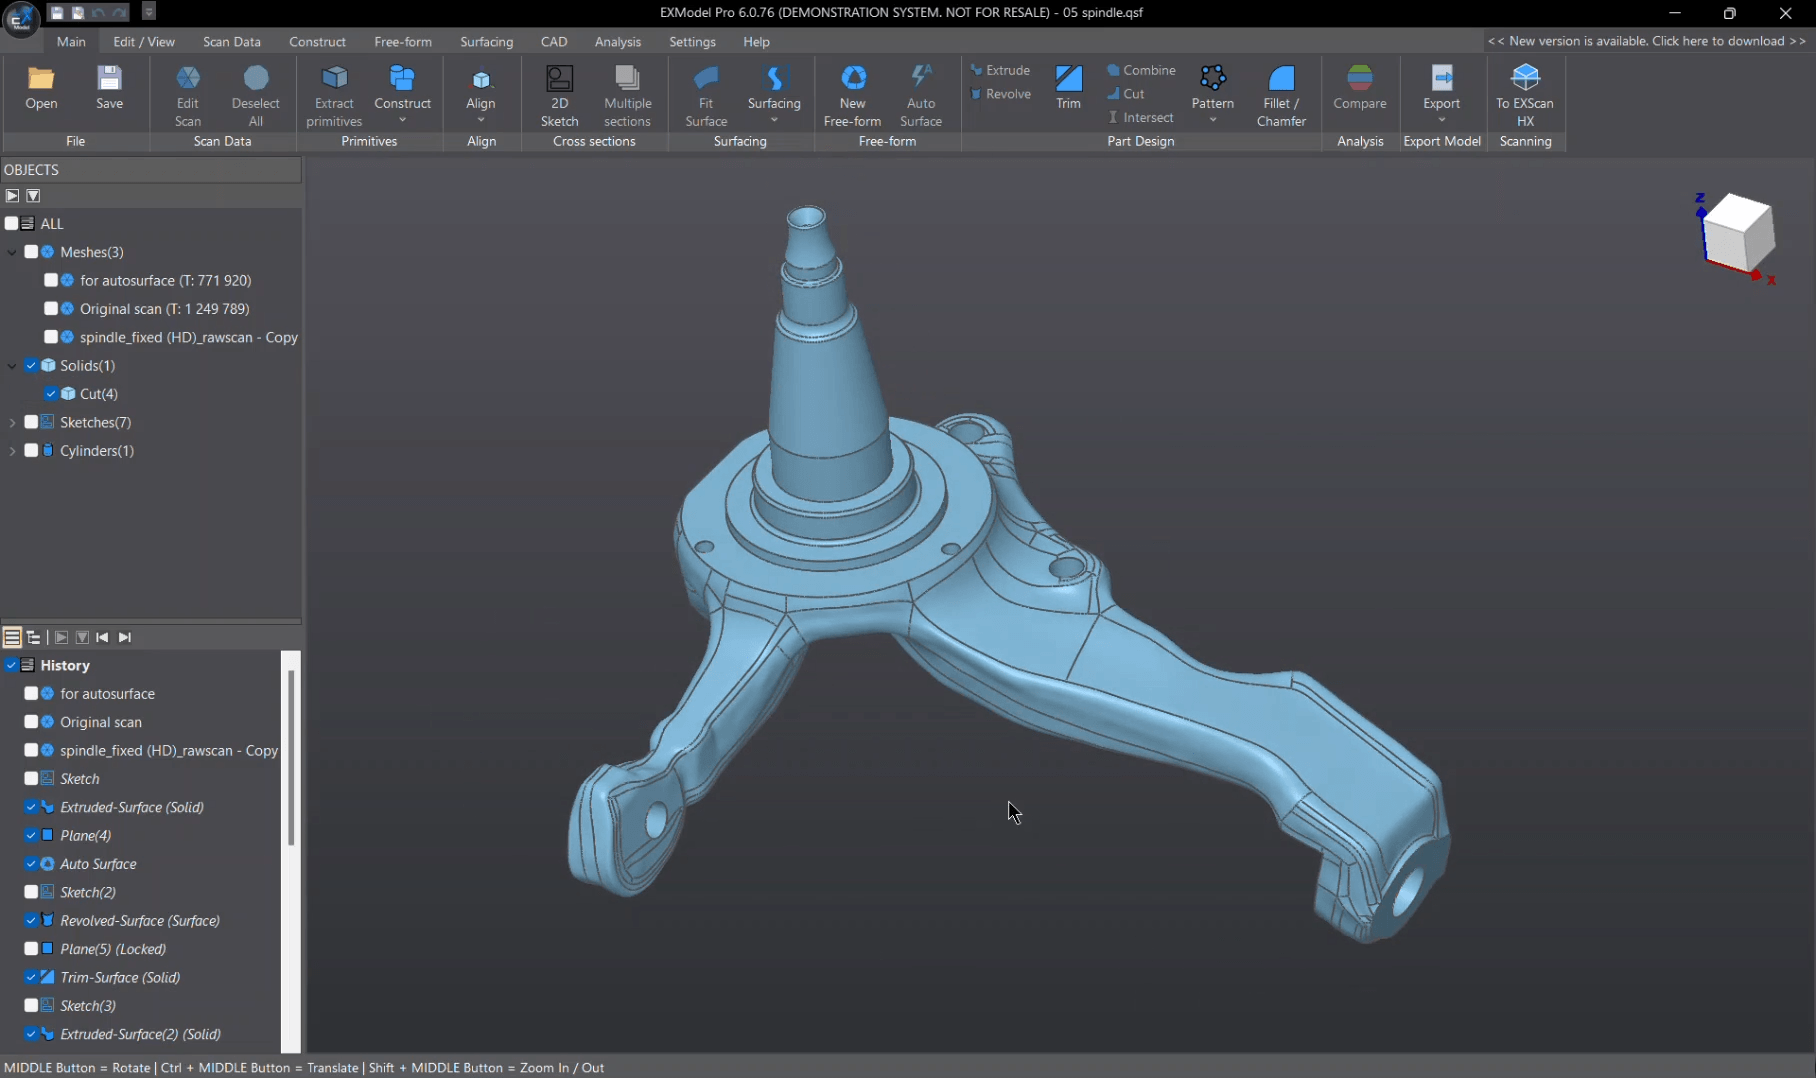Image resolution: width=1816 pixels, height=1078 pixels.
Task: Enable visibility of the Original scan mesh
Action: [x=50, y=309]
